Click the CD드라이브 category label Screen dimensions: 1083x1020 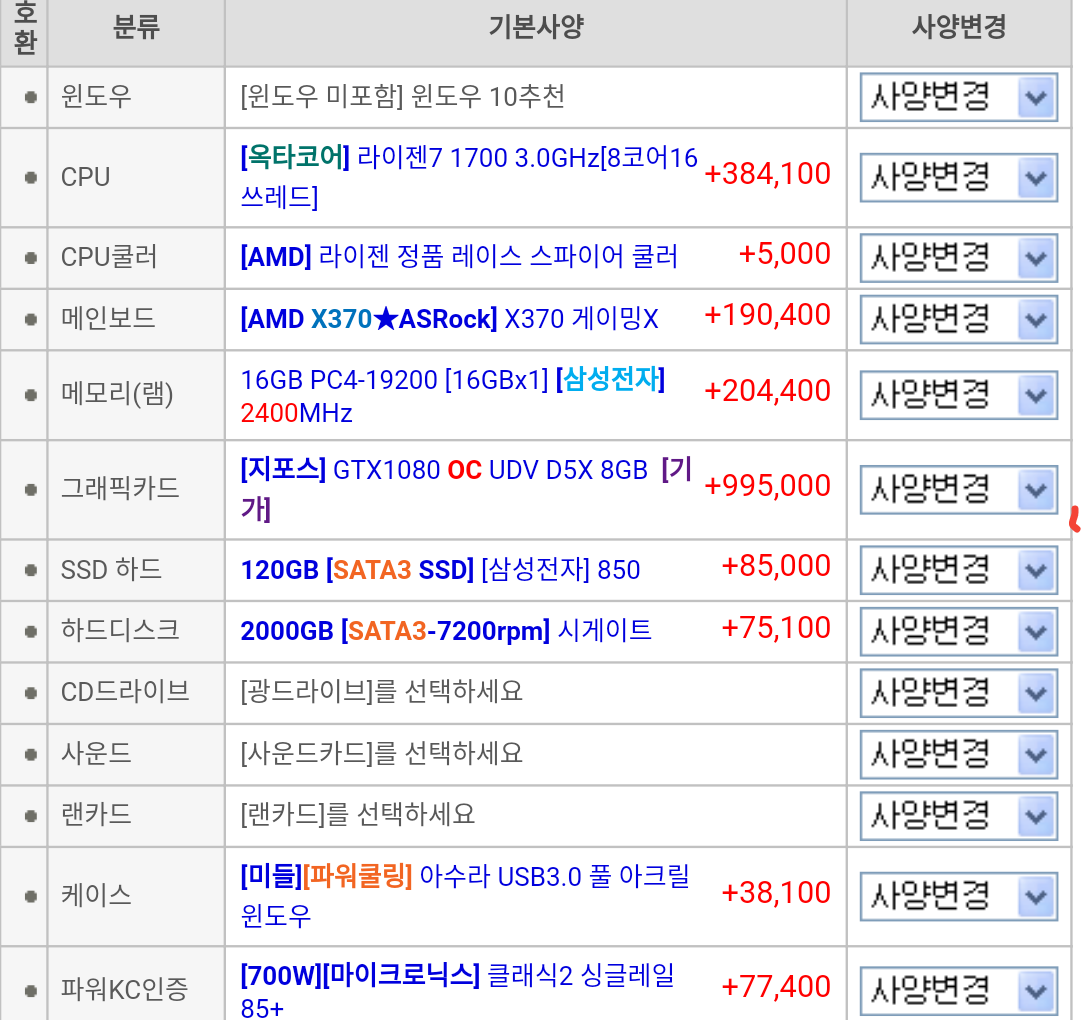[125, 691]
